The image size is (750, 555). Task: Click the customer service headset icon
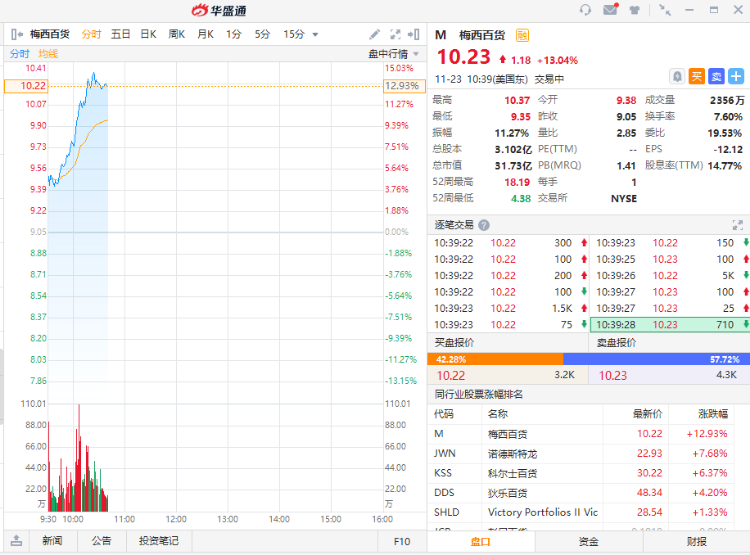pos(585,10)
